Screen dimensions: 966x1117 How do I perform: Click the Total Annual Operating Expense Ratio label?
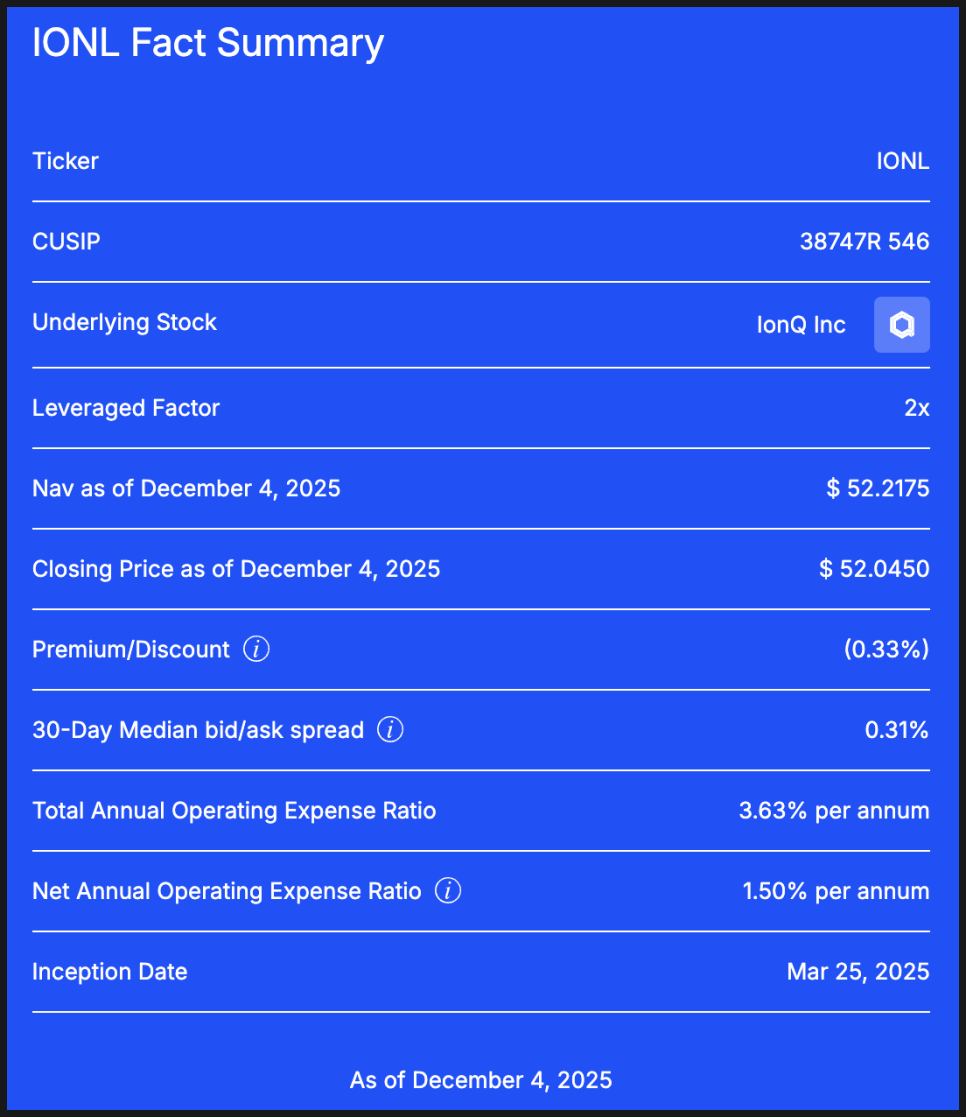coord(234,811)
